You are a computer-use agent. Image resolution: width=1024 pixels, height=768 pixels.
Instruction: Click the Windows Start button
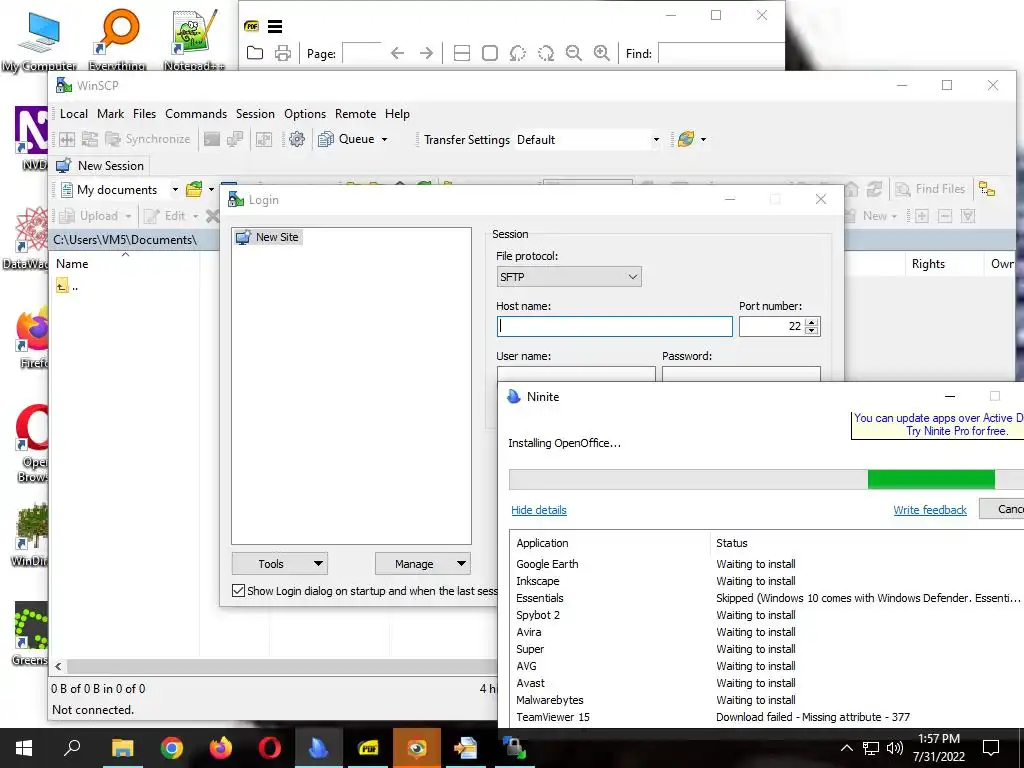click(x=24, y=748)
